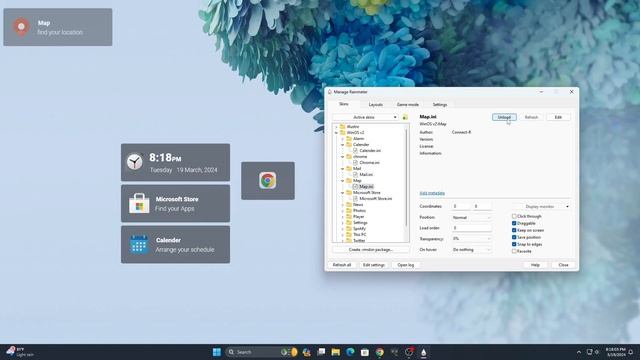Open Google Chrome from the taskbar
The image size is (640, 360).
coord(380,352)
